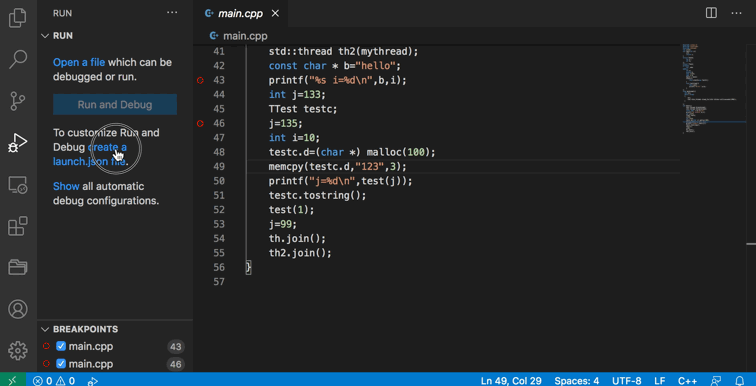Click the 'std::thread th2(mythread);' line

[x=343, y=52]
